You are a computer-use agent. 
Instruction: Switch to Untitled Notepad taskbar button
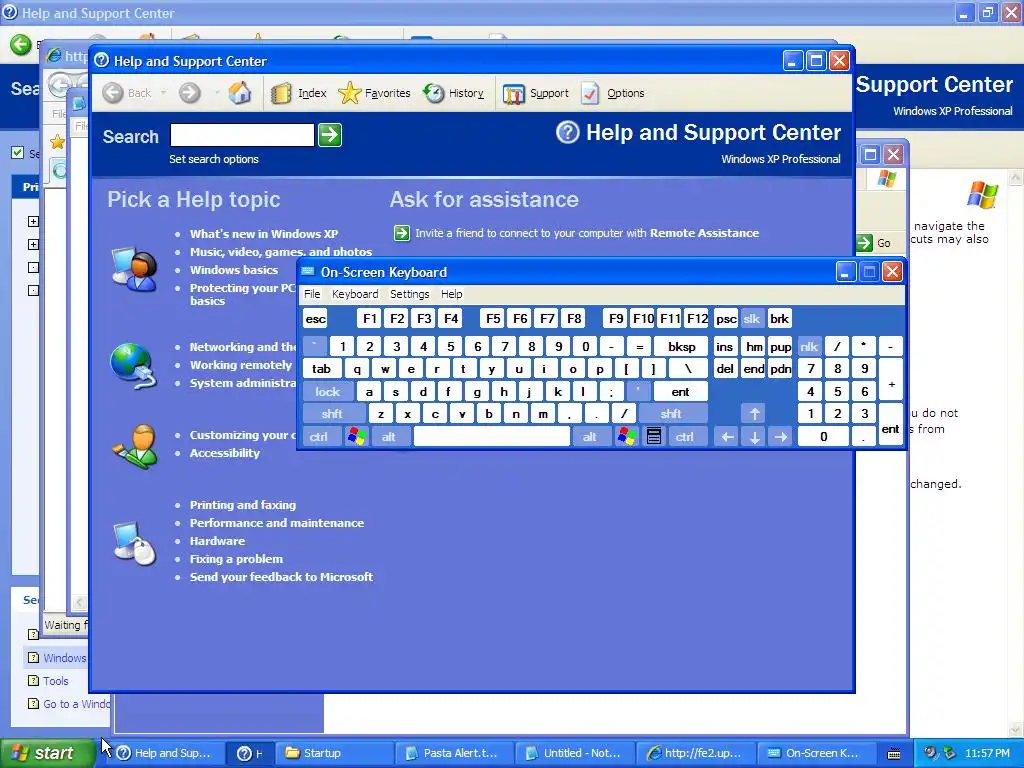click(575, 753)
